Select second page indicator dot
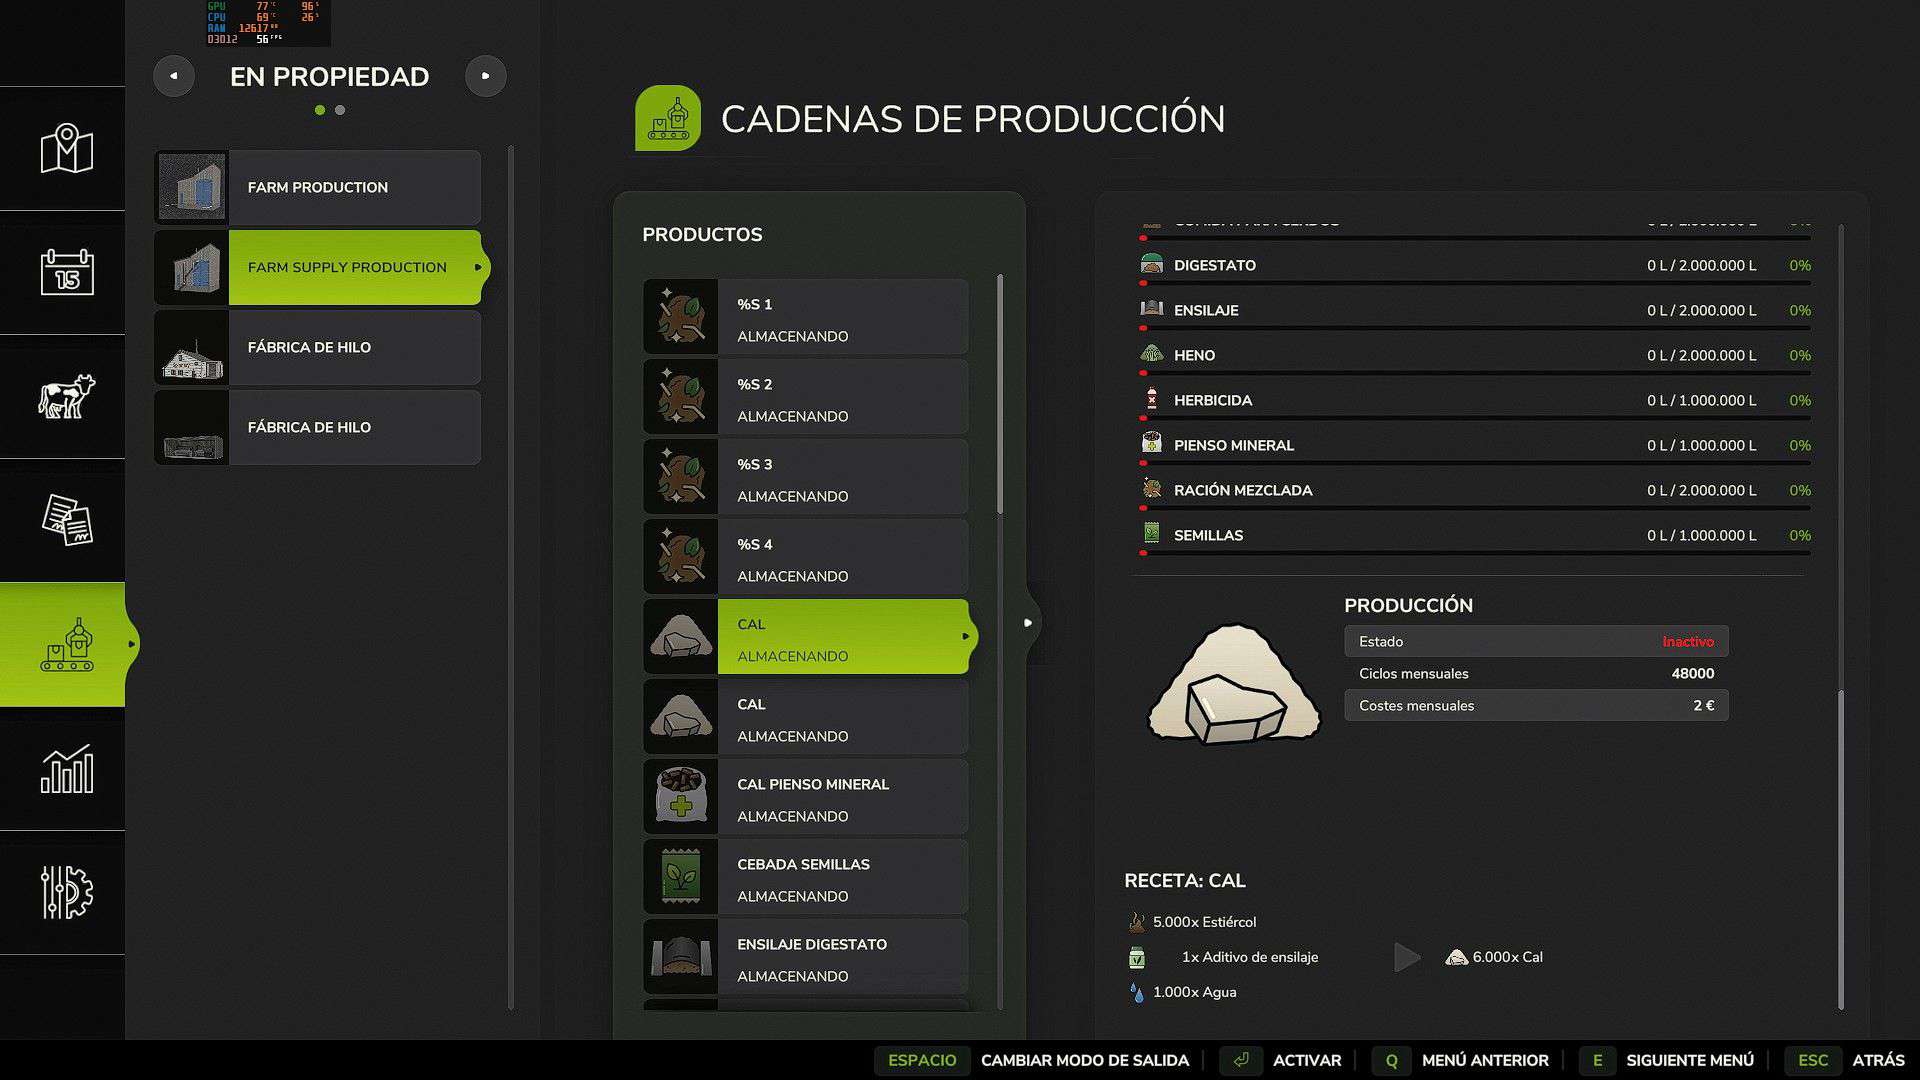This screenshot has height=1080, width=1920. click(x=340, y=110)
